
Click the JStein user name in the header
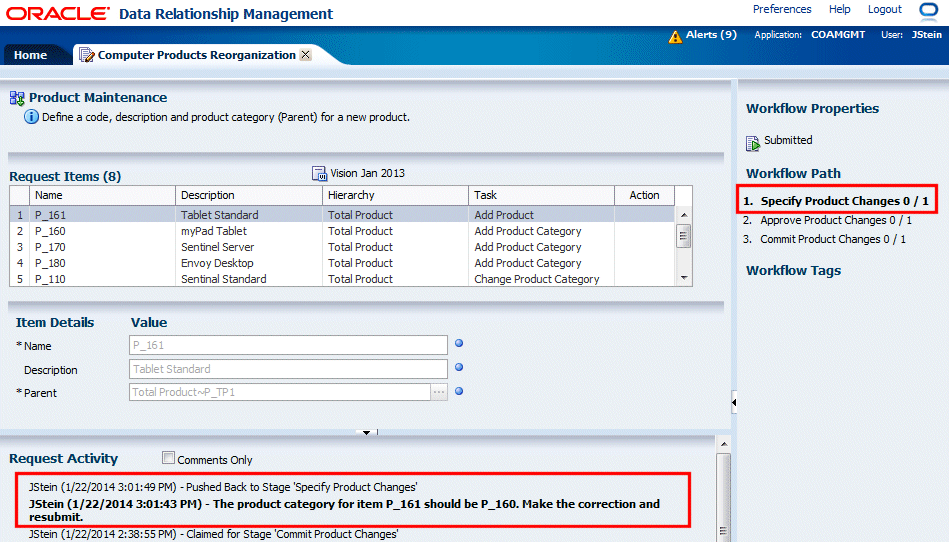927,34
